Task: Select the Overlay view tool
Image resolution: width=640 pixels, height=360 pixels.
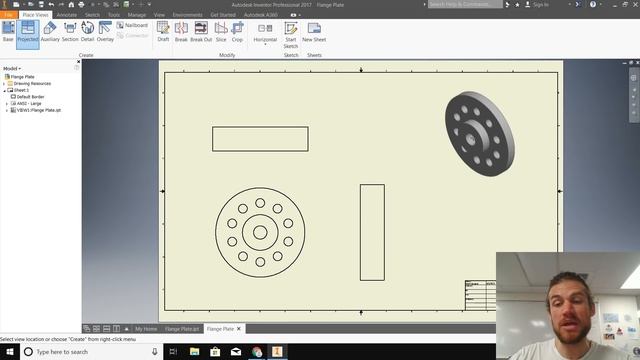Action: tap(105, 32)
